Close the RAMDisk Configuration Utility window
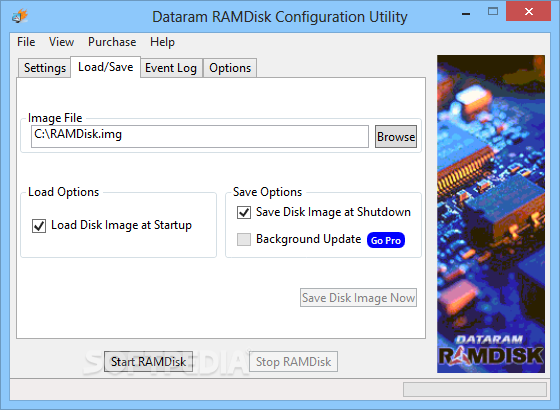This screenshot has height=410, width=560. 529,12
